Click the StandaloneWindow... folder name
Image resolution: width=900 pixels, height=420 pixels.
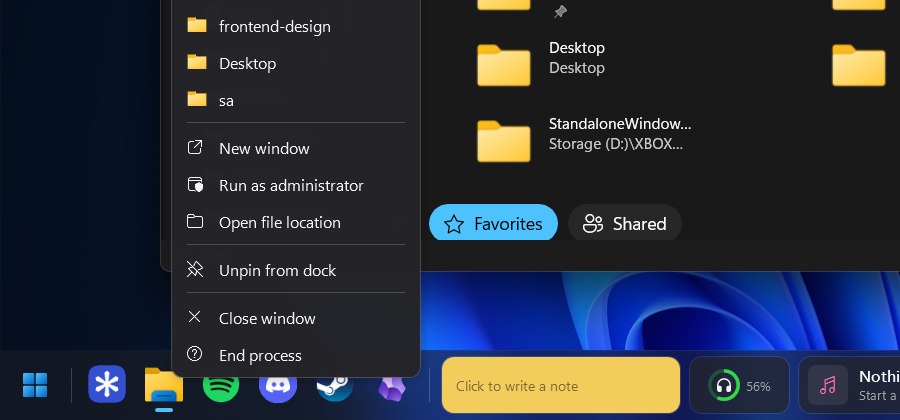pyautogui.click(x=620, y=124)
